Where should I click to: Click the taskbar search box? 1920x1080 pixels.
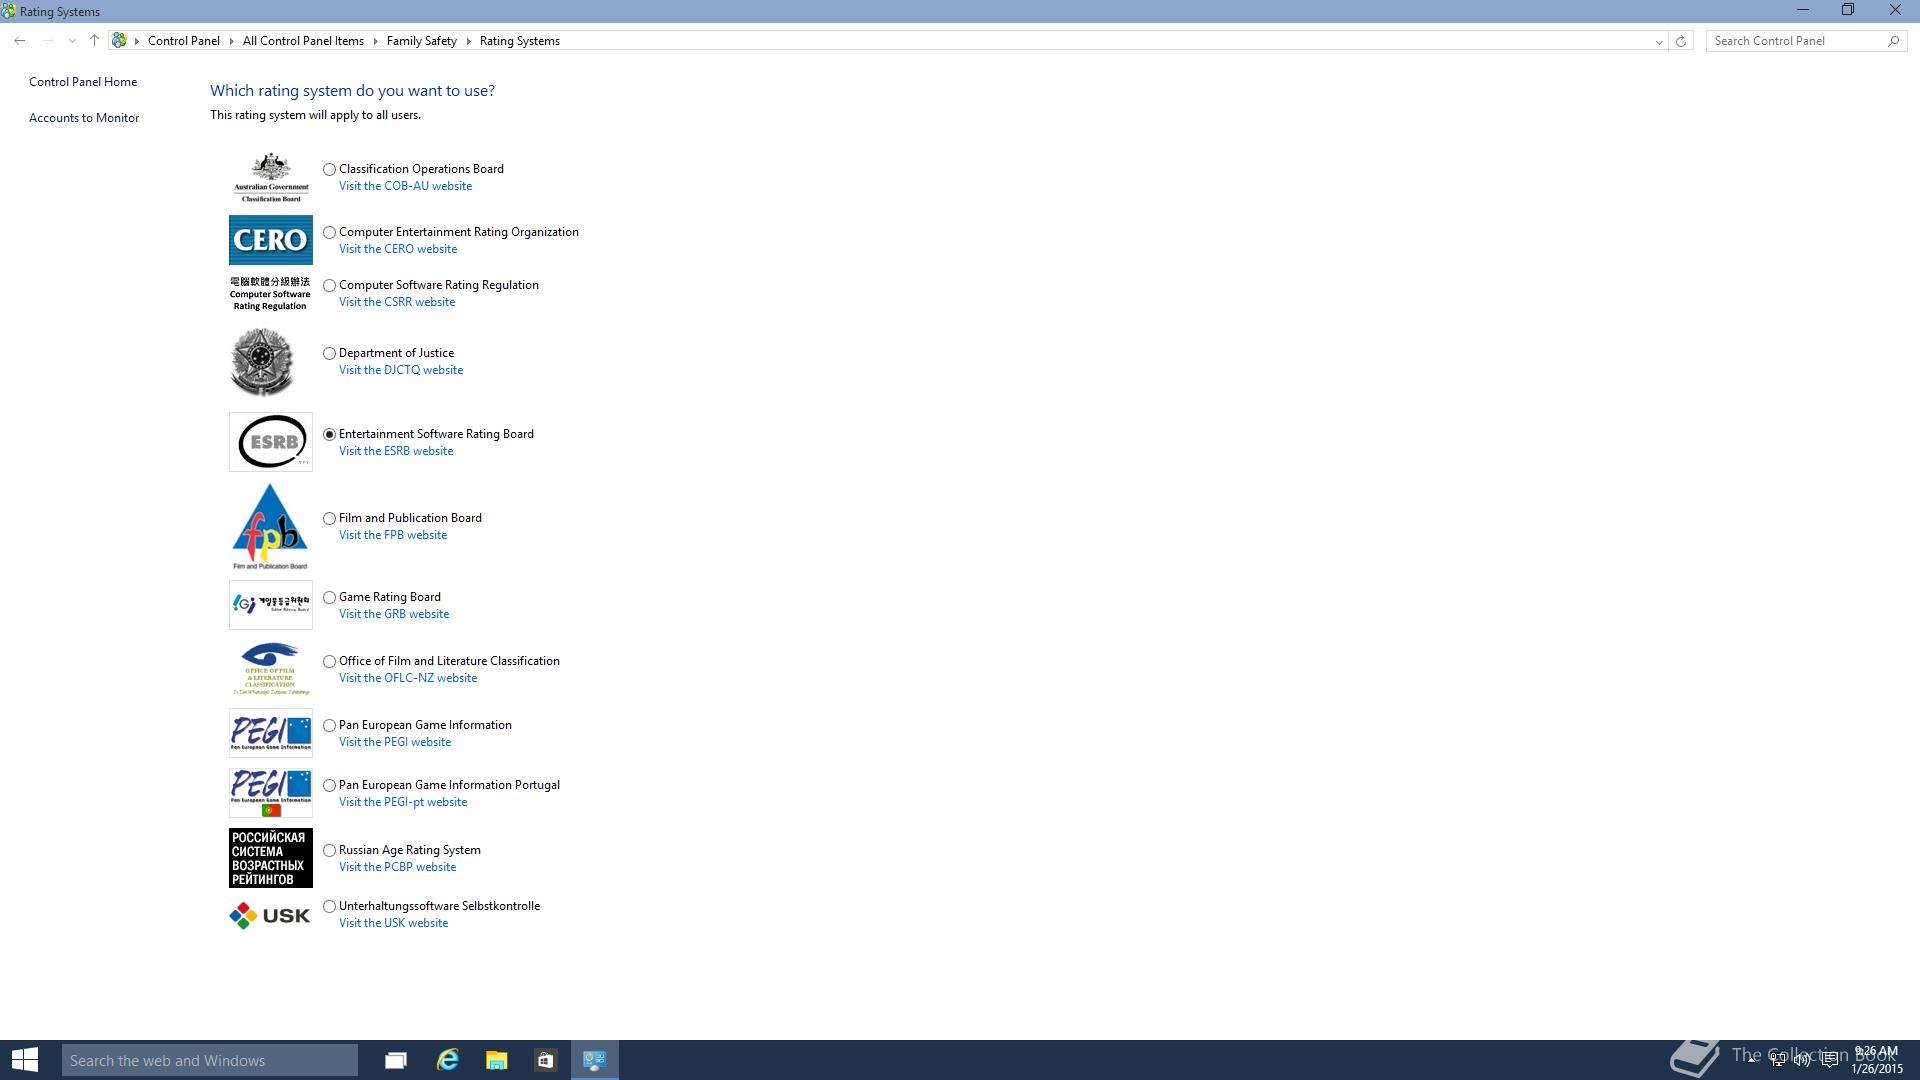point(210,1060)
